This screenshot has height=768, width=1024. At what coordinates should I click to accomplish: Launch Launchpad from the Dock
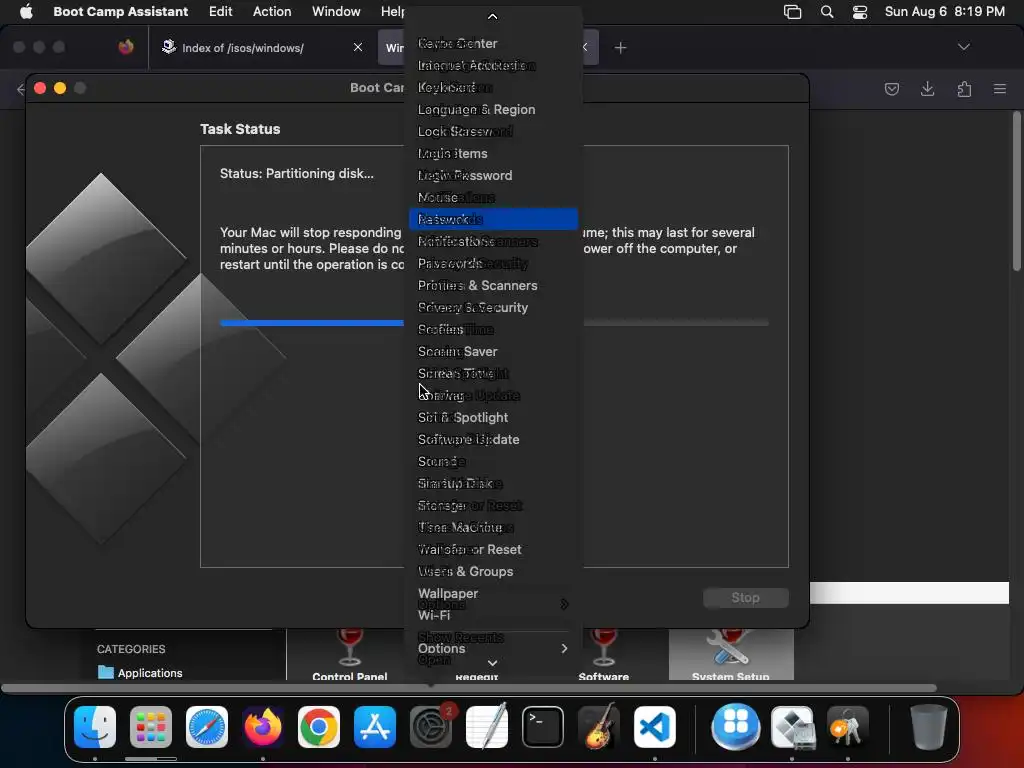pos(151,727)
